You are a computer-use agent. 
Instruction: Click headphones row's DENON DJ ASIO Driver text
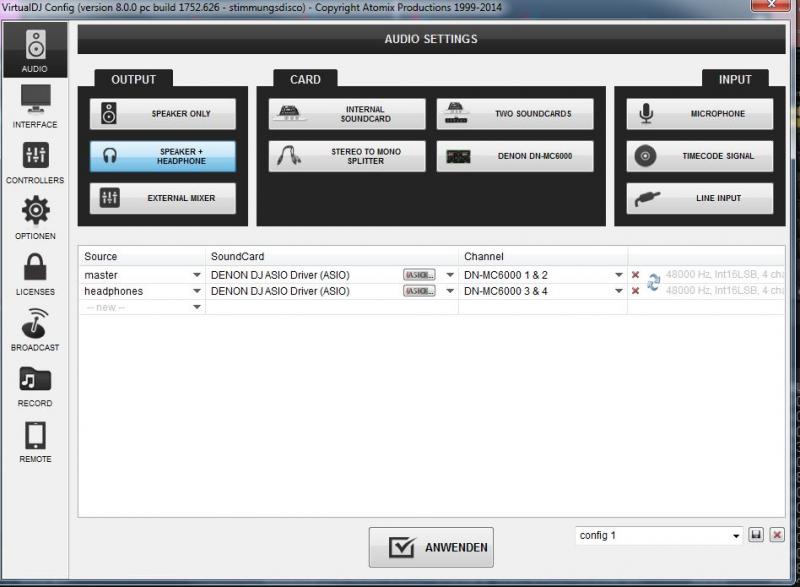click(x=280, y=291)
